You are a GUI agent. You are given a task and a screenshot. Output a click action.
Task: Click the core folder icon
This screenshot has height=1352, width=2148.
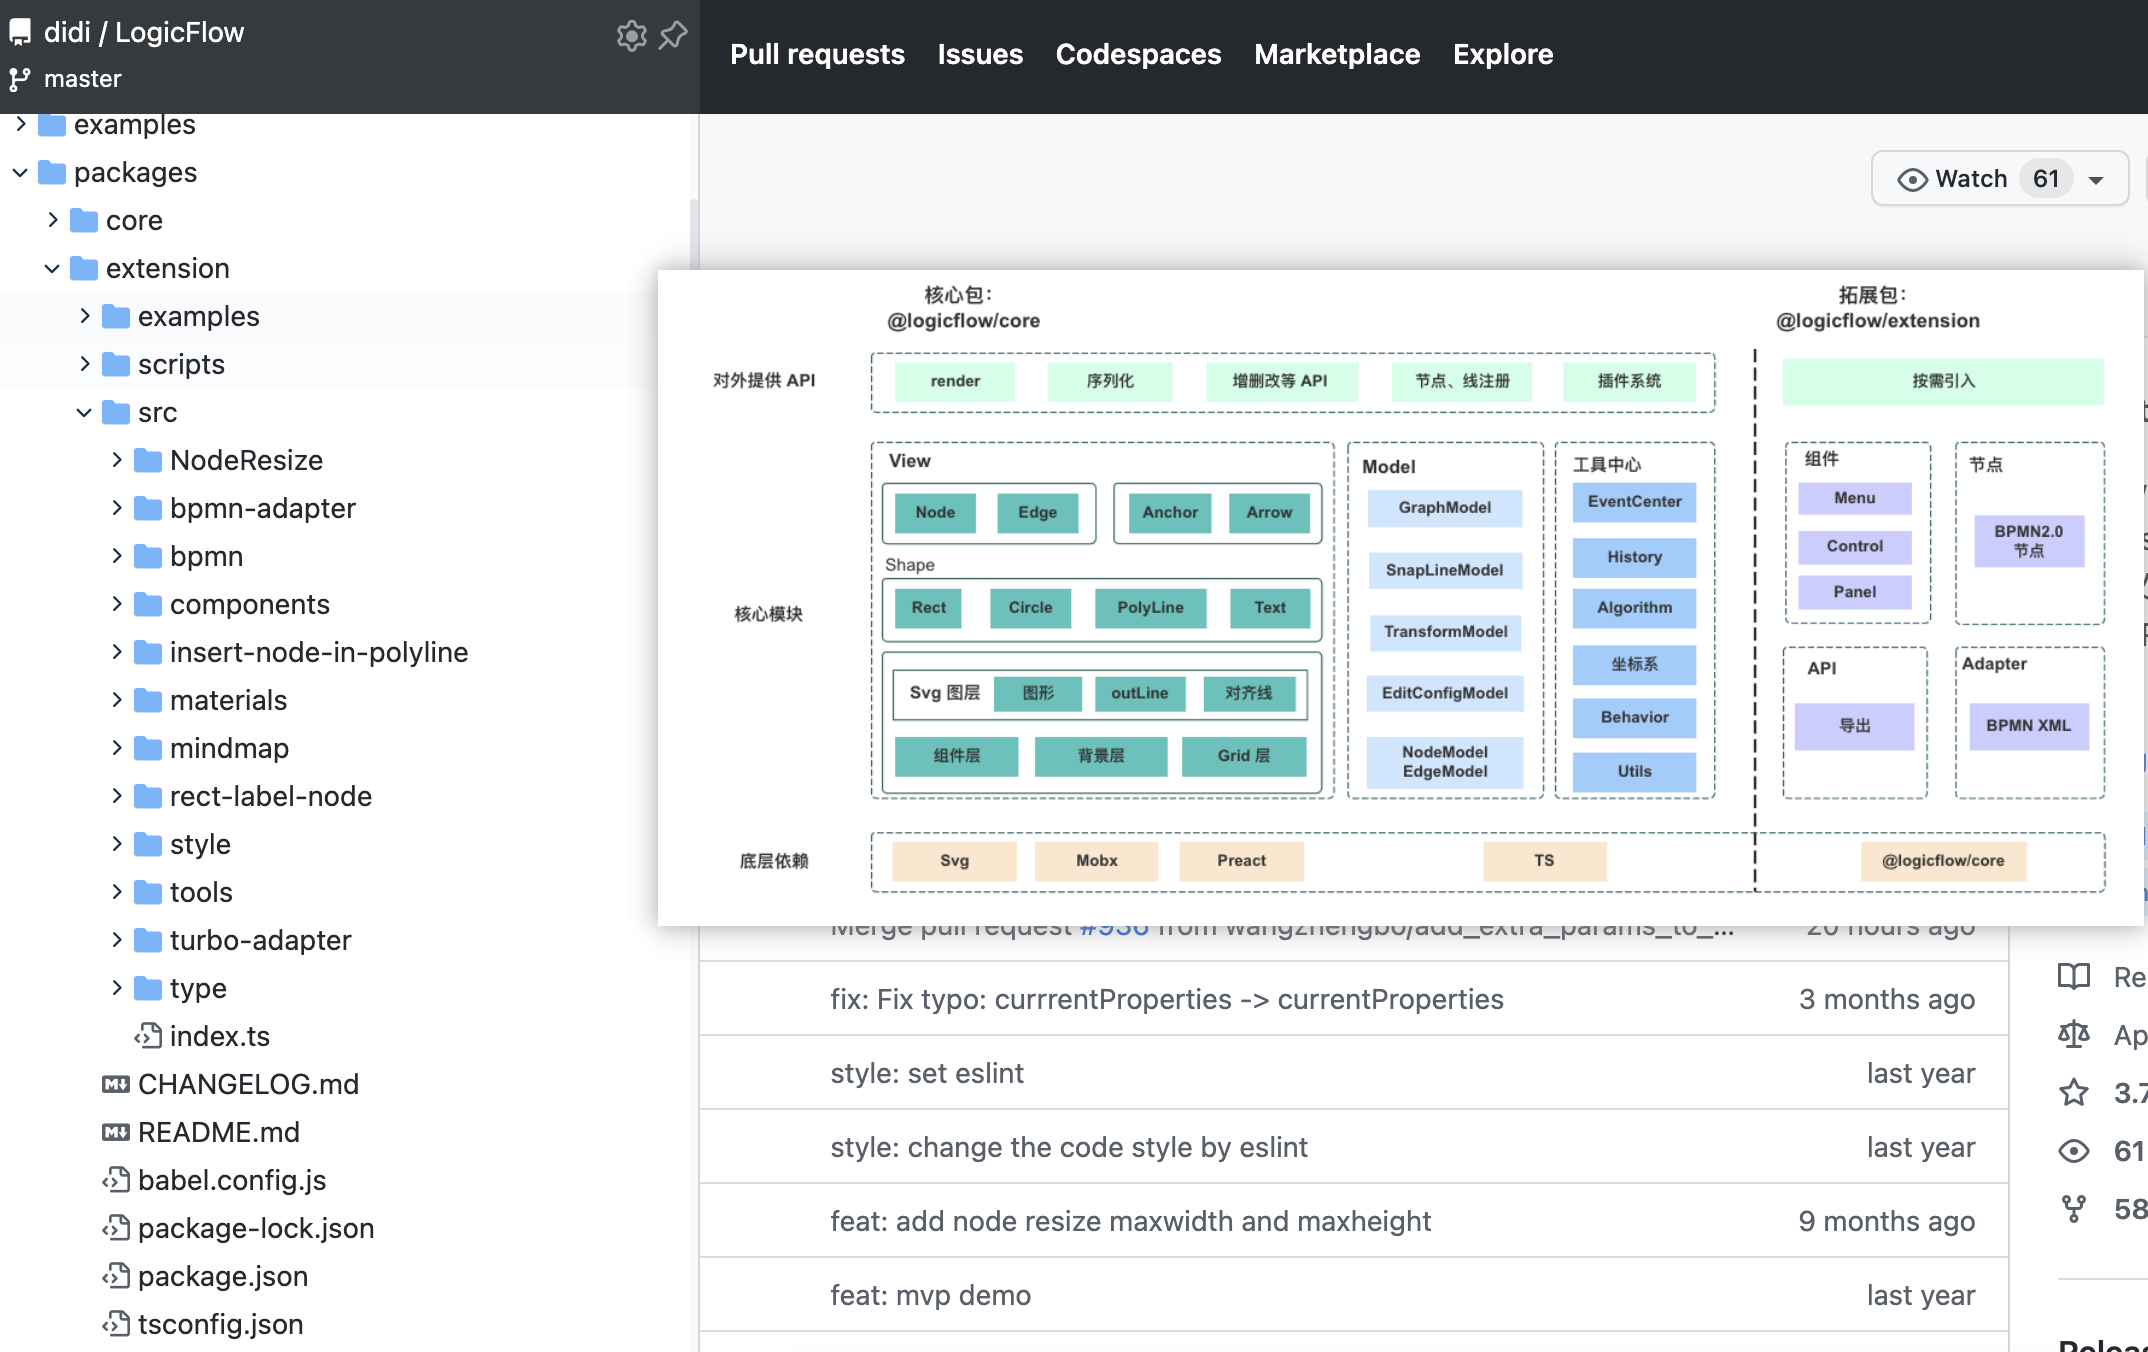pos(84,220)
